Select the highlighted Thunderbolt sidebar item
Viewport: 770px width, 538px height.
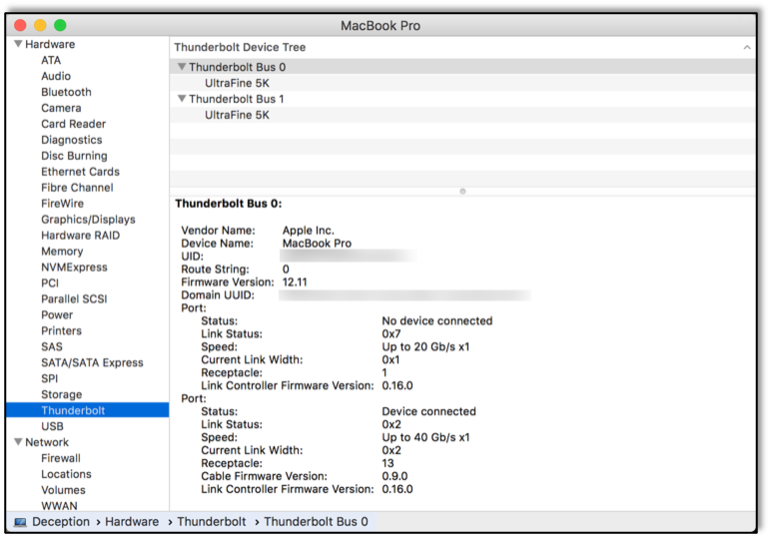point(87,410)
